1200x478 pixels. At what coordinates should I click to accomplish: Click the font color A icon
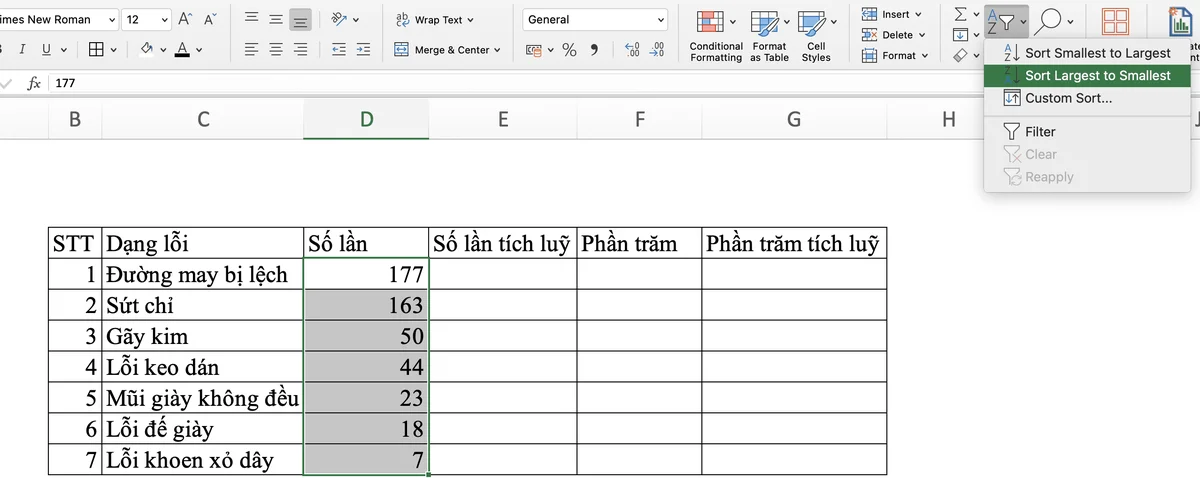pyautogui.click(x=181, y=49)
